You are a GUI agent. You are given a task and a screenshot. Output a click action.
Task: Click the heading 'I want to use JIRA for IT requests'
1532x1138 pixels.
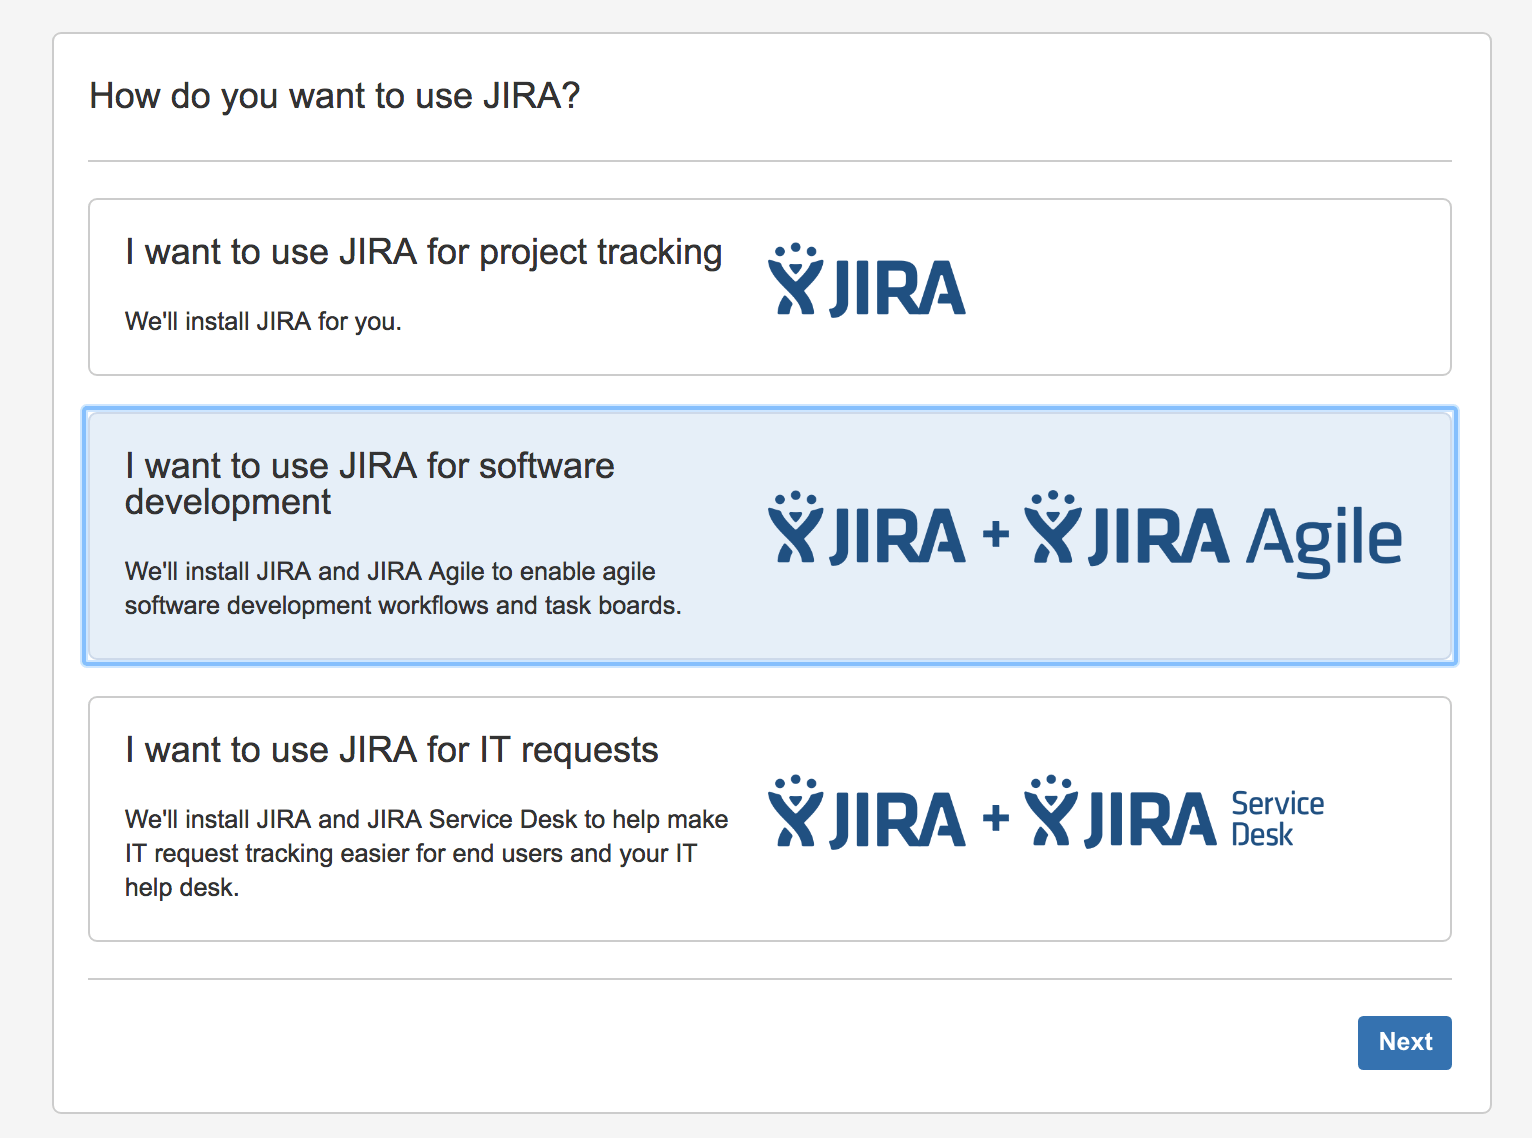coord(391,750)
